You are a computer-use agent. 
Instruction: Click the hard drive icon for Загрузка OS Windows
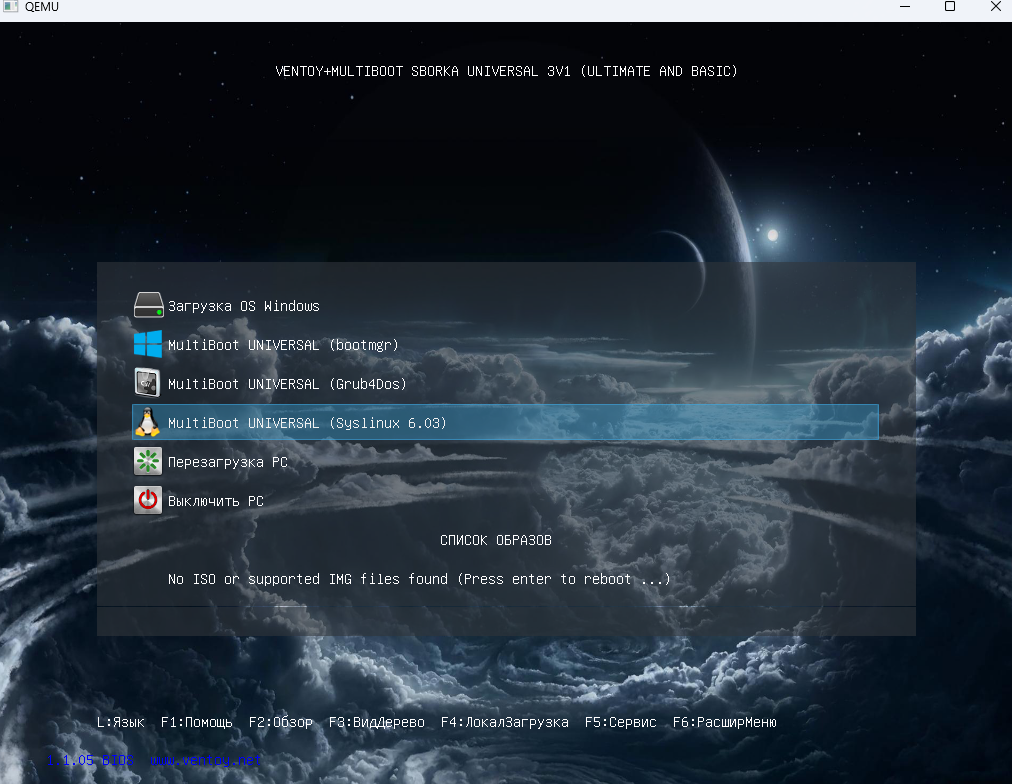(x=148, y=305)
